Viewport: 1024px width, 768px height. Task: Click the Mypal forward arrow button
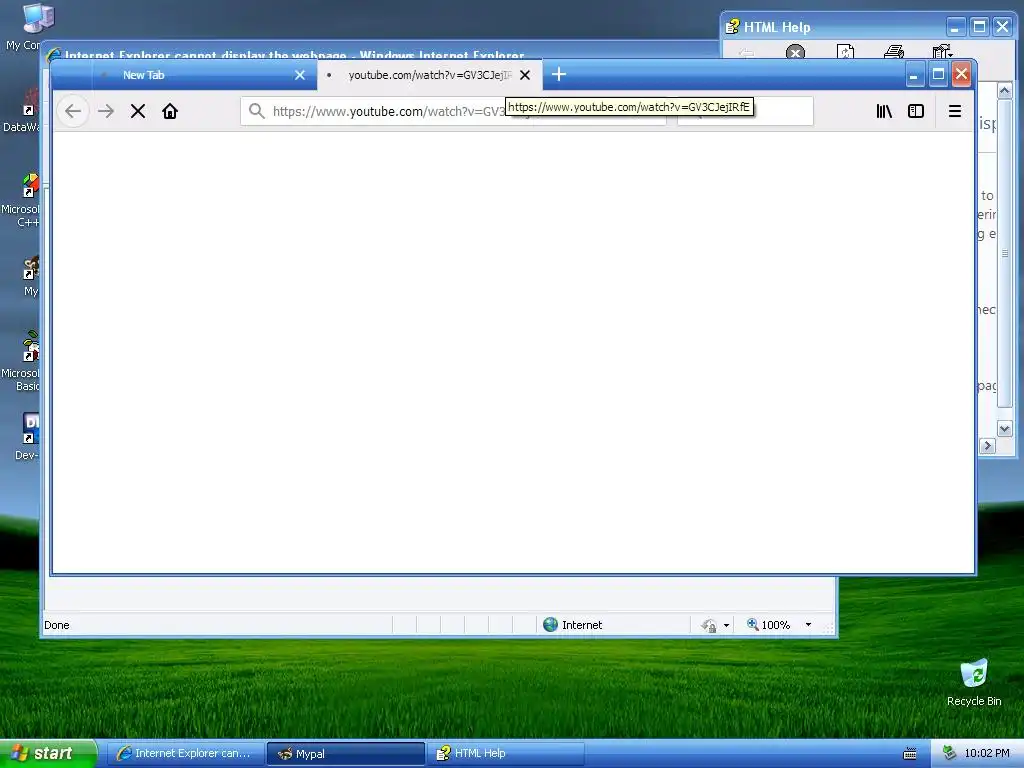[x=105, y=111]
